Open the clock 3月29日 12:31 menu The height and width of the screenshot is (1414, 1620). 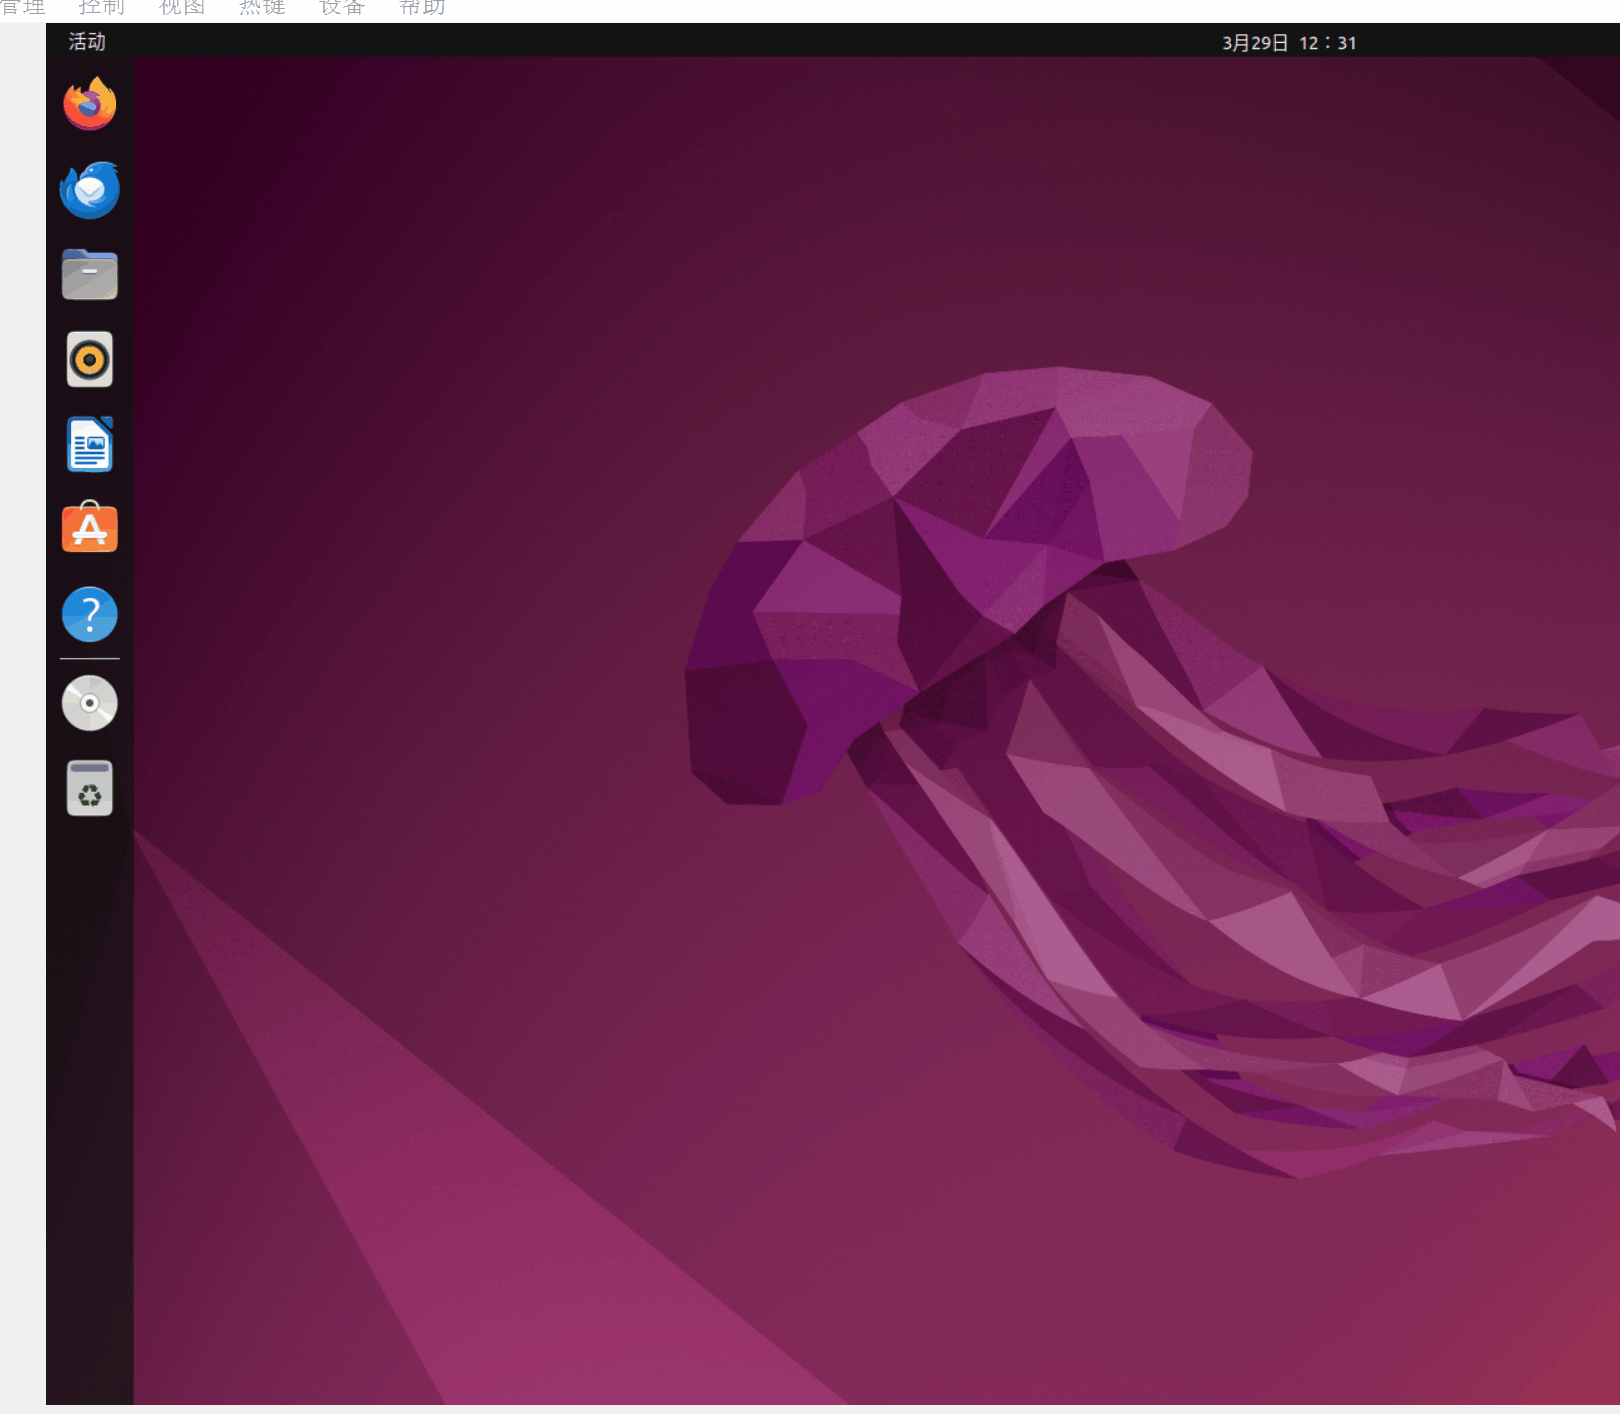1289,43
